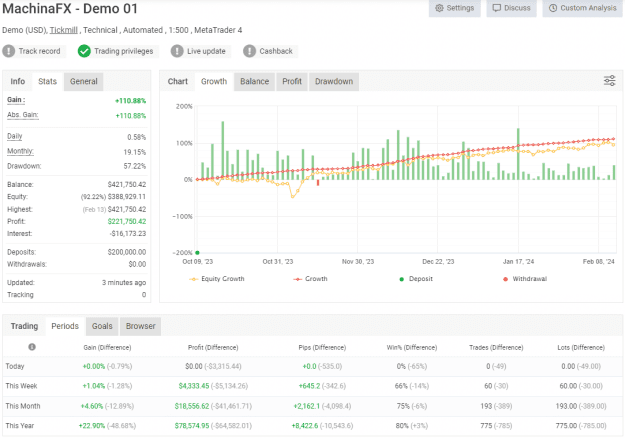This screenshot has height=438, width=625.
Task: Click the Win% (Difference) column header
Action: click(412, 348)
